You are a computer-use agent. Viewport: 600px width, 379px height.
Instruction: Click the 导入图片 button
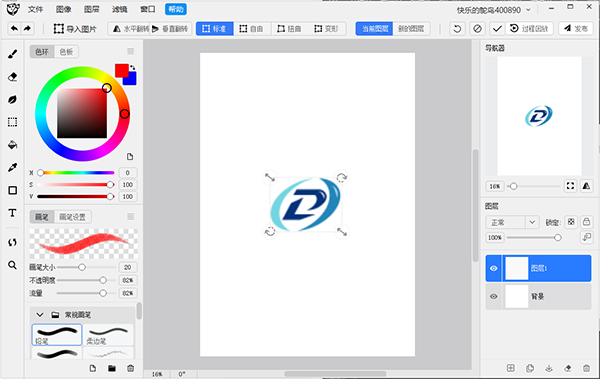[x=75, y=29]
